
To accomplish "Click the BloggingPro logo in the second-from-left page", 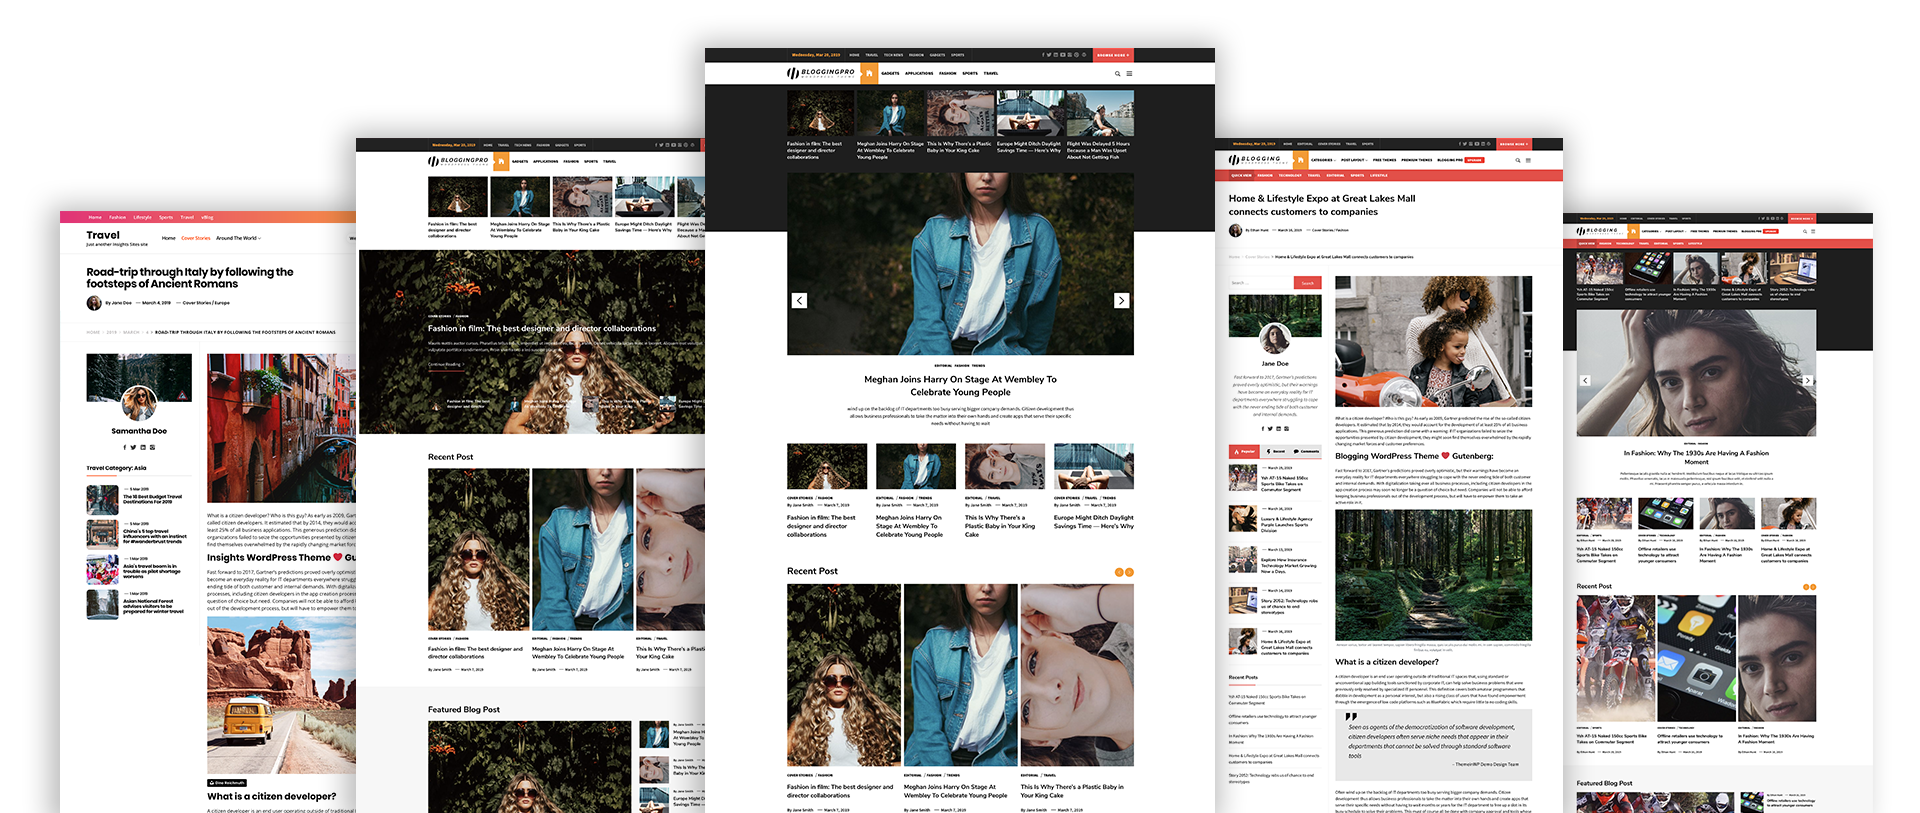I will [459, 160].
